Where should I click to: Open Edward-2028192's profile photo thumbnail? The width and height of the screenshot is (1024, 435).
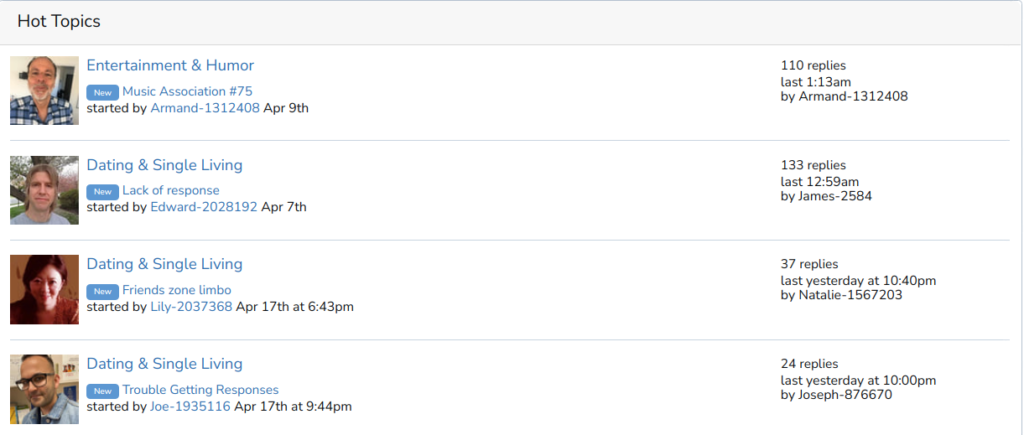(44, 190)
